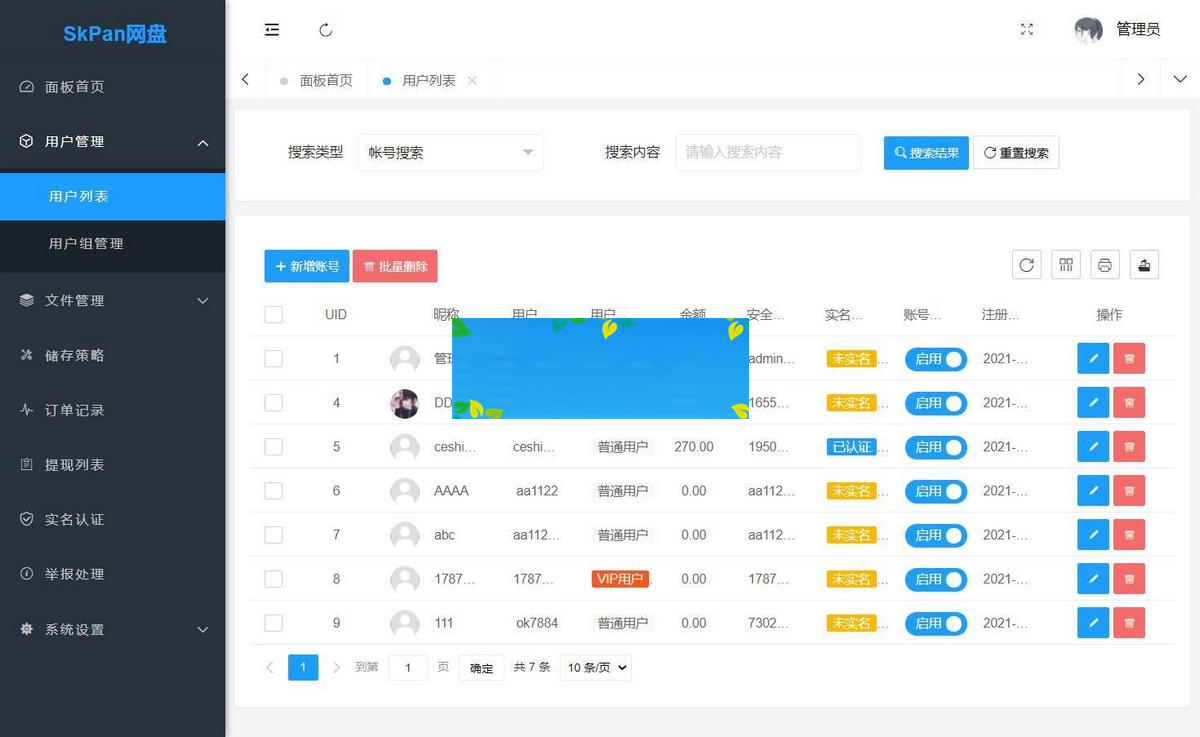1200x737 pixels.
Task: Open column display settings icon above the table
Action: coord(1065,264)
